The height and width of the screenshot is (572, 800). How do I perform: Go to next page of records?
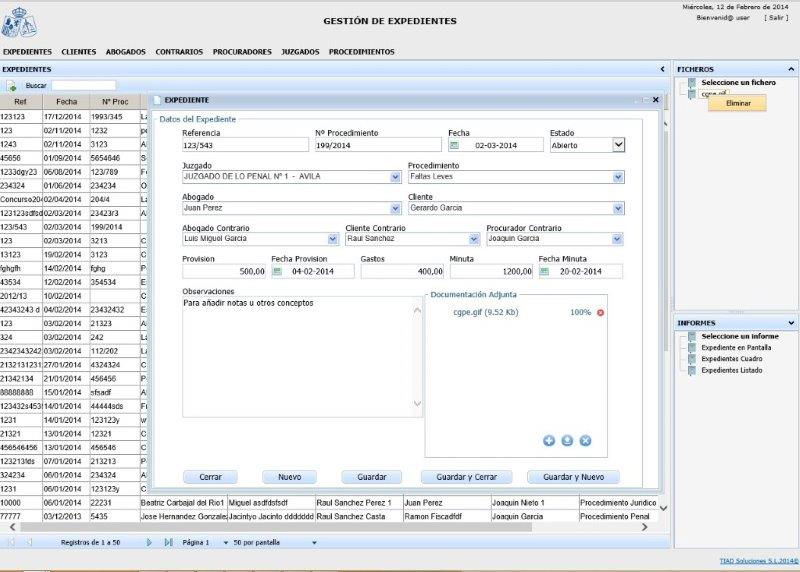tap(149, 542)
